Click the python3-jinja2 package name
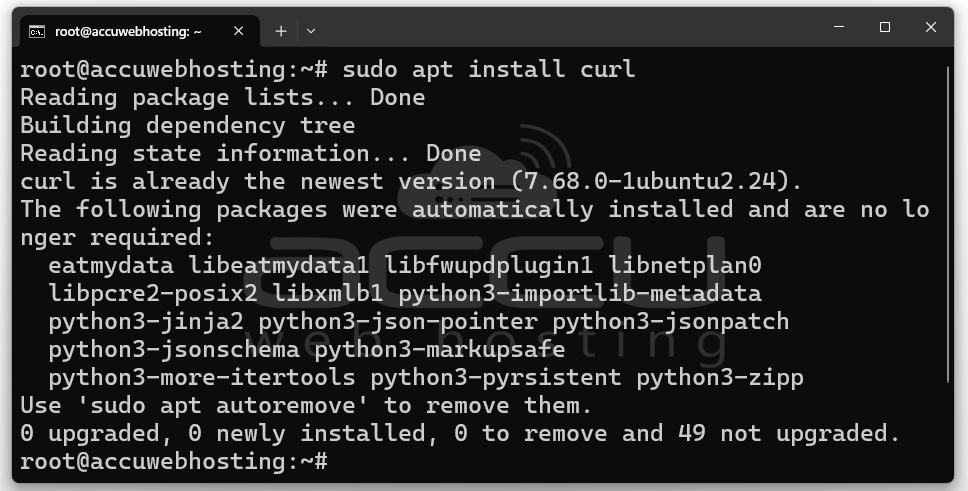 pos(146,321)
